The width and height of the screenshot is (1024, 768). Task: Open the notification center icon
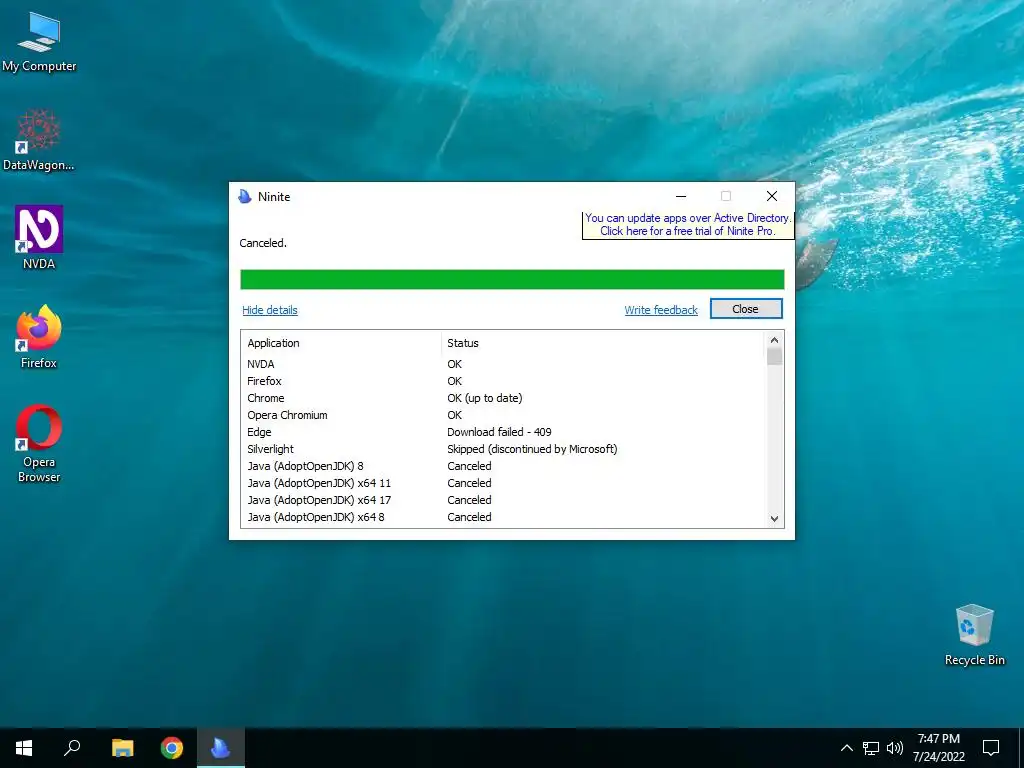click(991, 748)
